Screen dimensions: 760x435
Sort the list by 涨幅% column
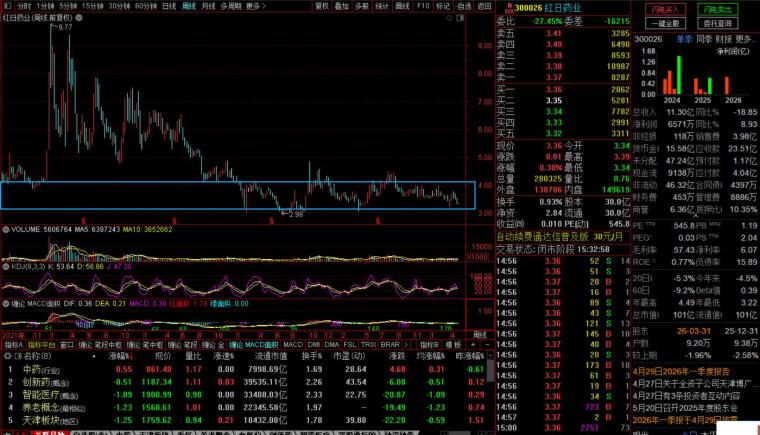tap(121, 356)
